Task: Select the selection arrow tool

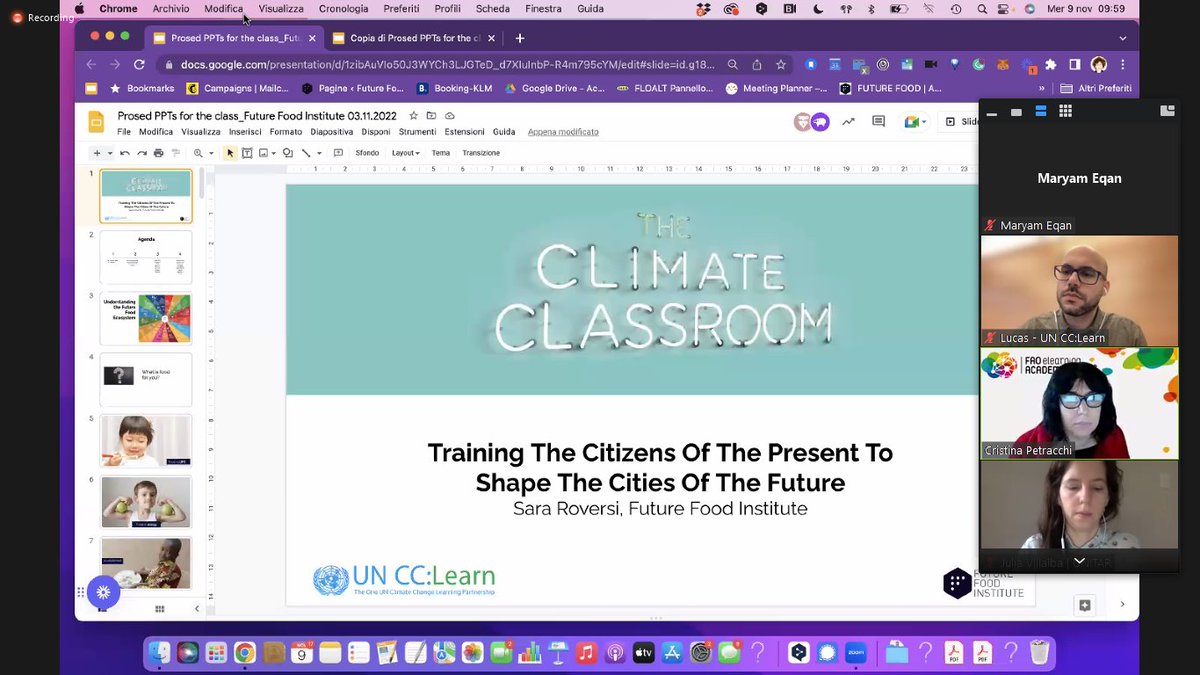Action: [x=230, y=152]
